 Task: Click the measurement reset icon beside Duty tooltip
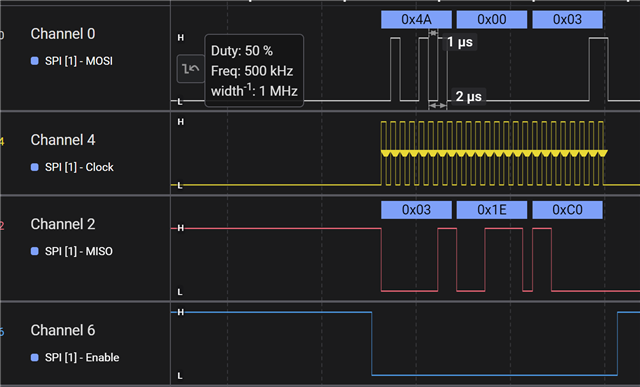click(191, 69)
